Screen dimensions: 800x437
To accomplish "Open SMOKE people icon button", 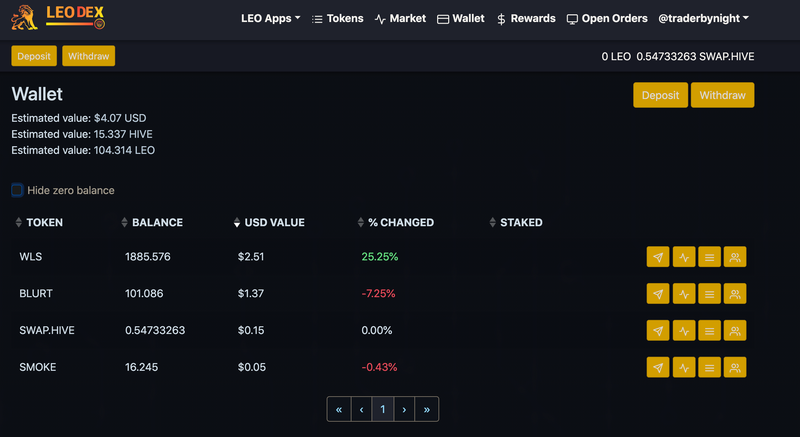I will click(735, 367).
